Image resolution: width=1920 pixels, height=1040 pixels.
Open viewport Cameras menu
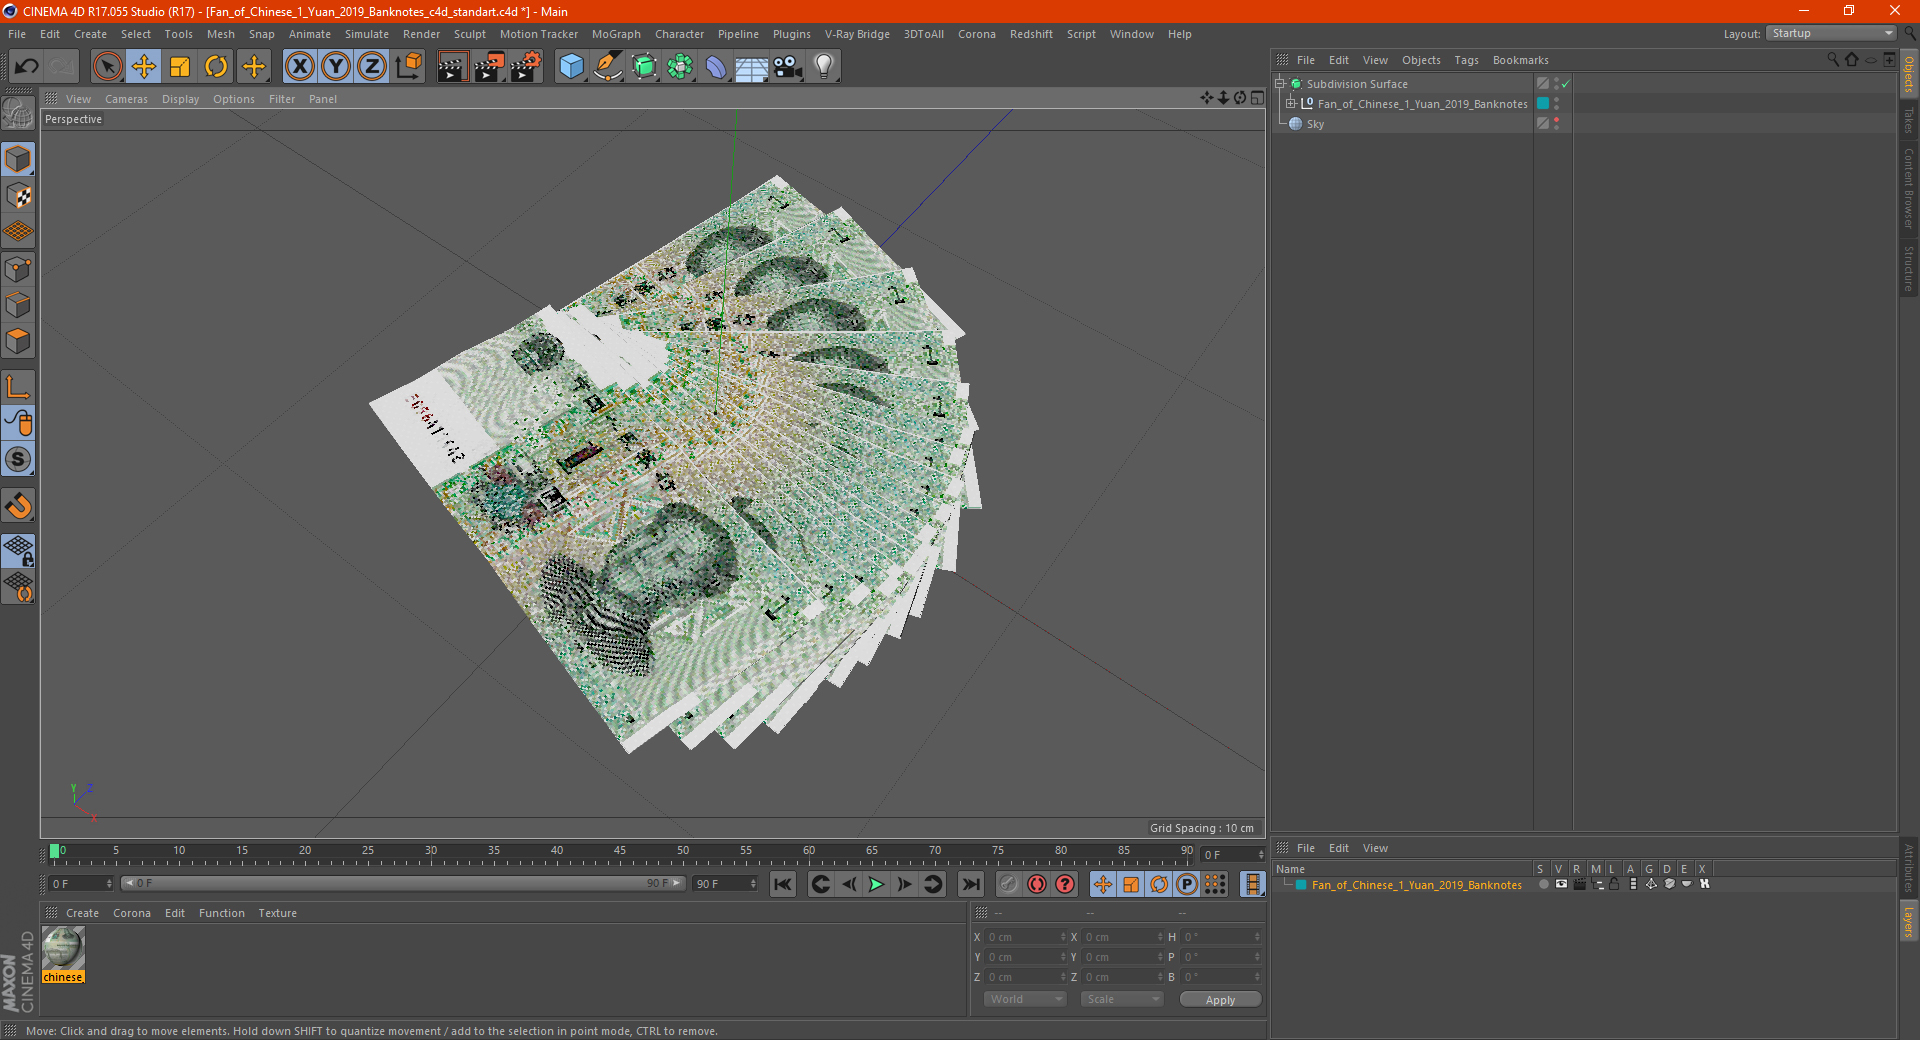pyautogui.click(x=126, y=99)
